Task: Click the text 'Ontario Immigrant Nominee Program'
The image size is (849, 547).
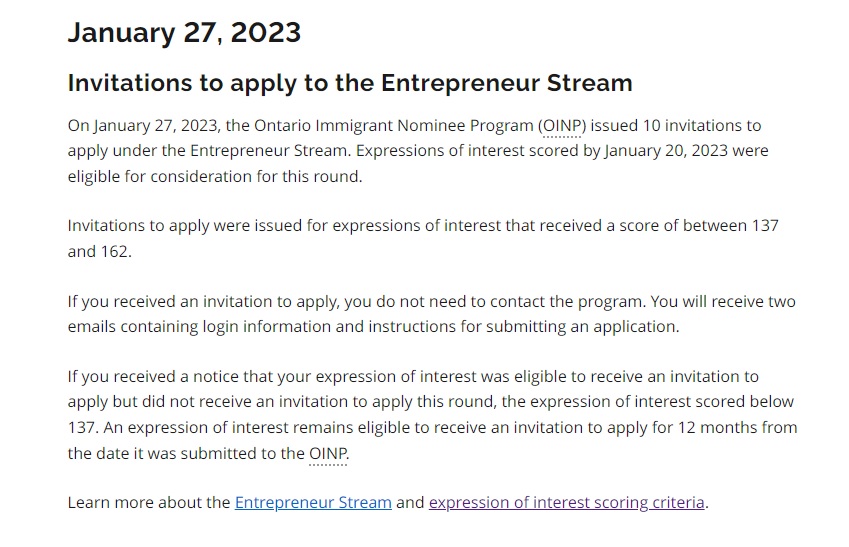Action: pyautogui.click(x=394, y=126)
